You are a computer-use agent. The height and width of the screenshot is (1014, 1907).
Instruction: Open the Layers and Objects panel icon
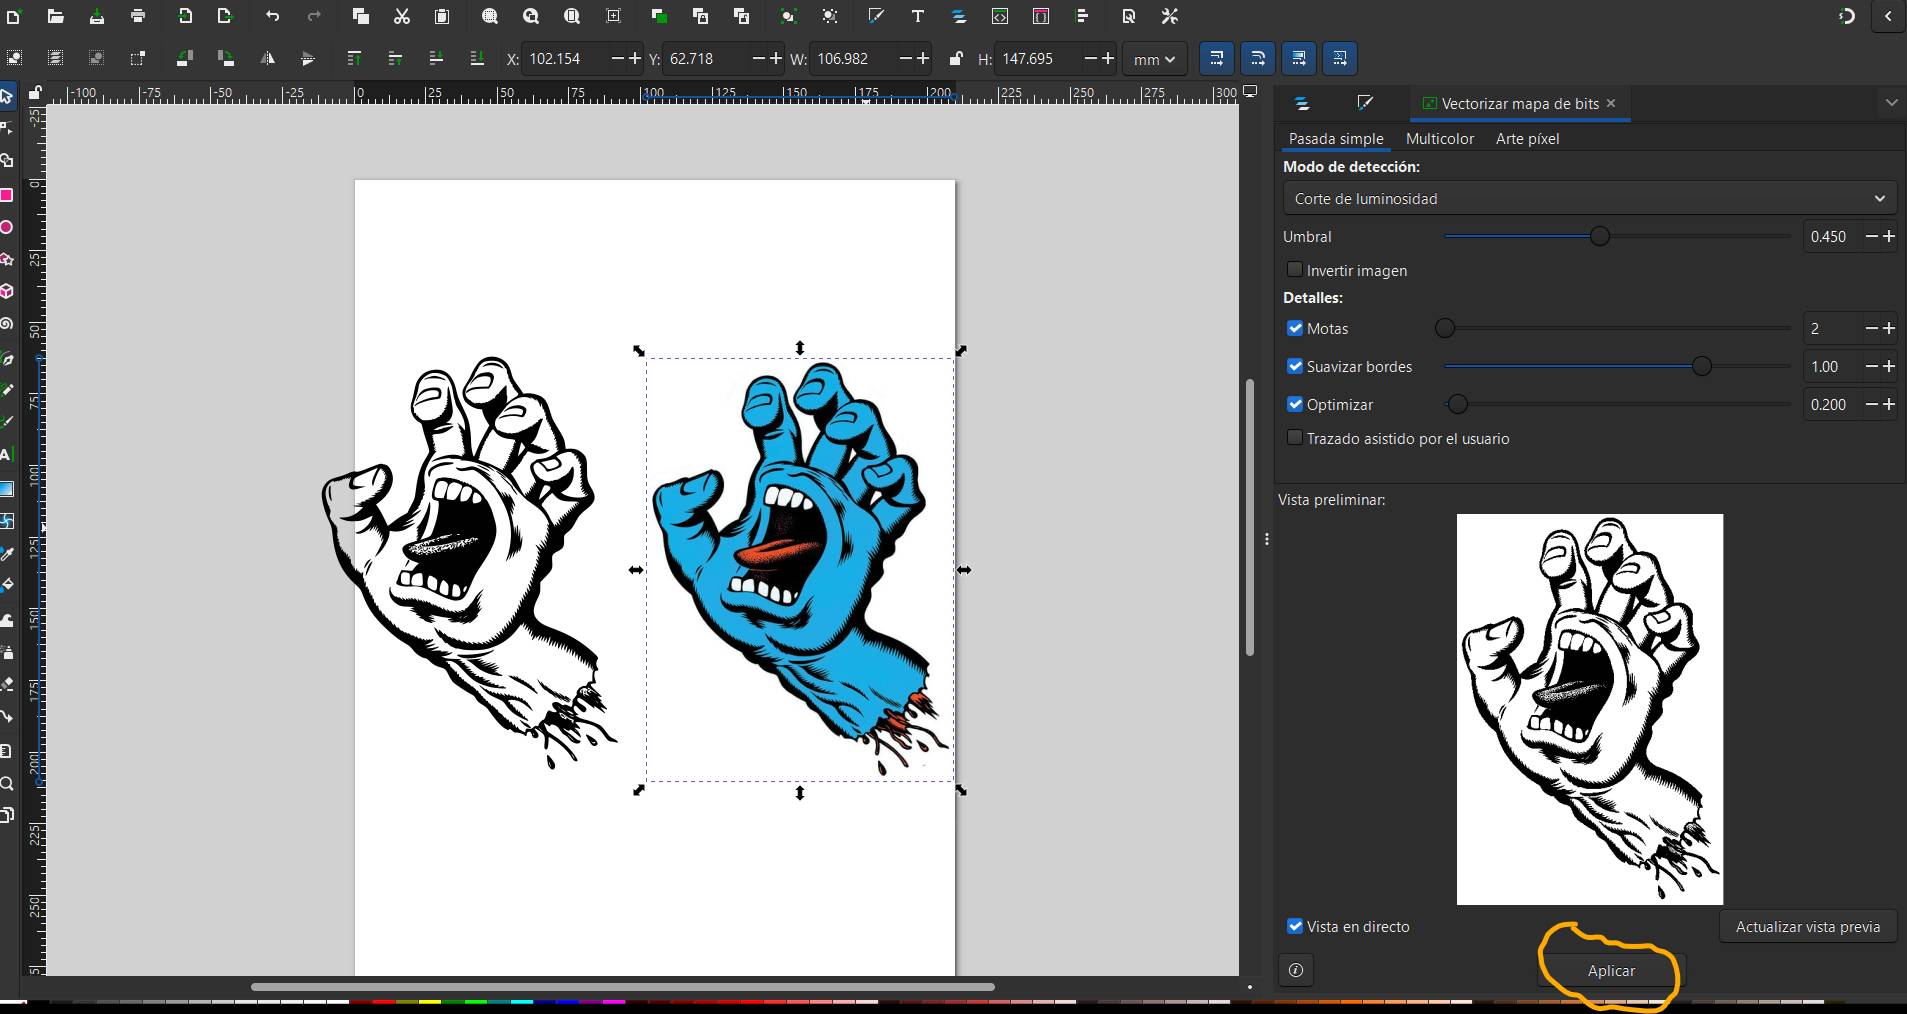[x=1302, y=103]
